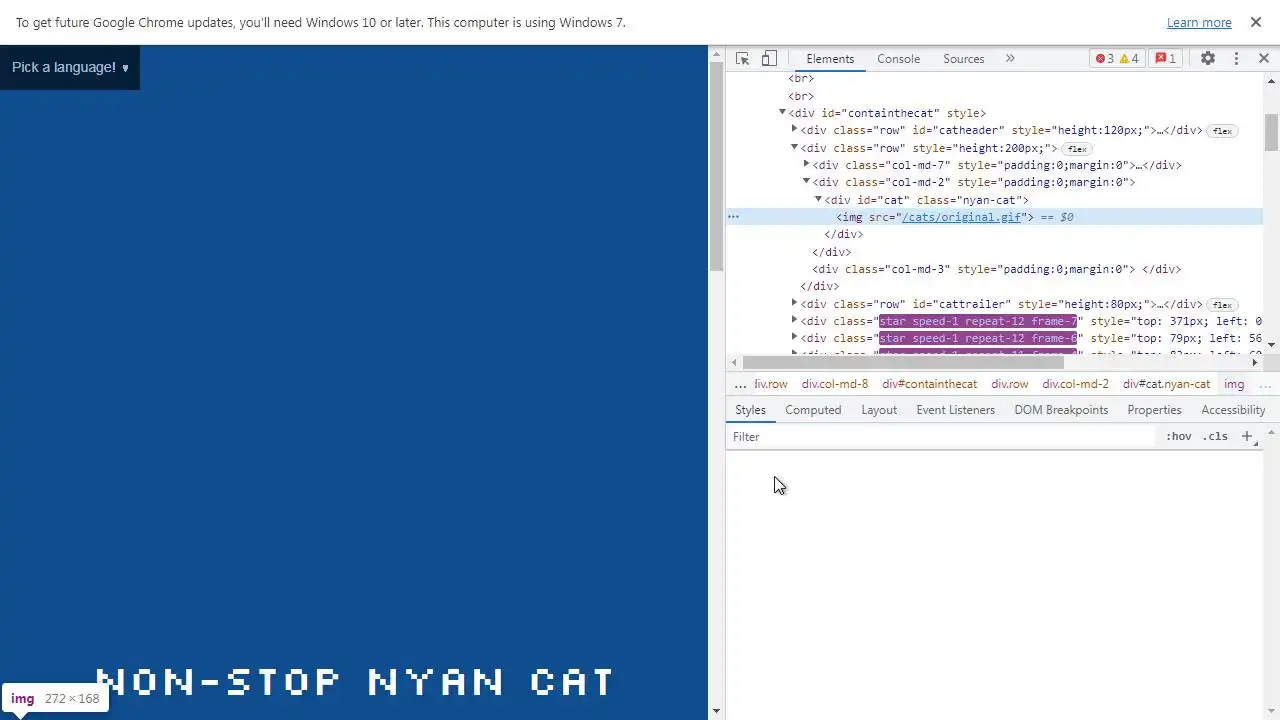Screen dimensions: 1280x720
Task: Expand the star frame-7 div node
Action: point(795,321)
